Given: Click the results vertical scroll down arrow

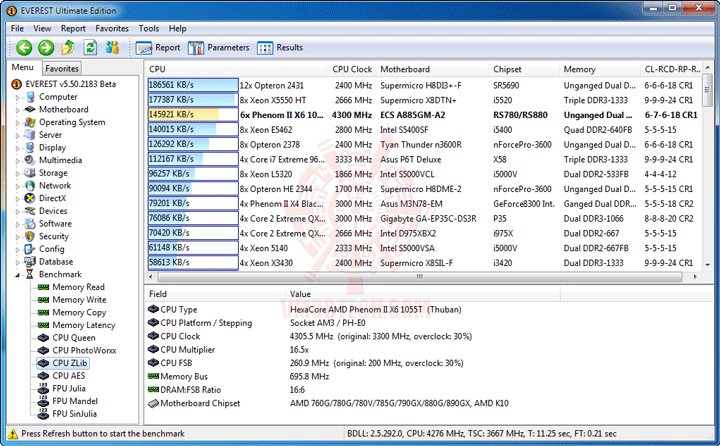Looking at the screenshot, I should click(707, 265).
